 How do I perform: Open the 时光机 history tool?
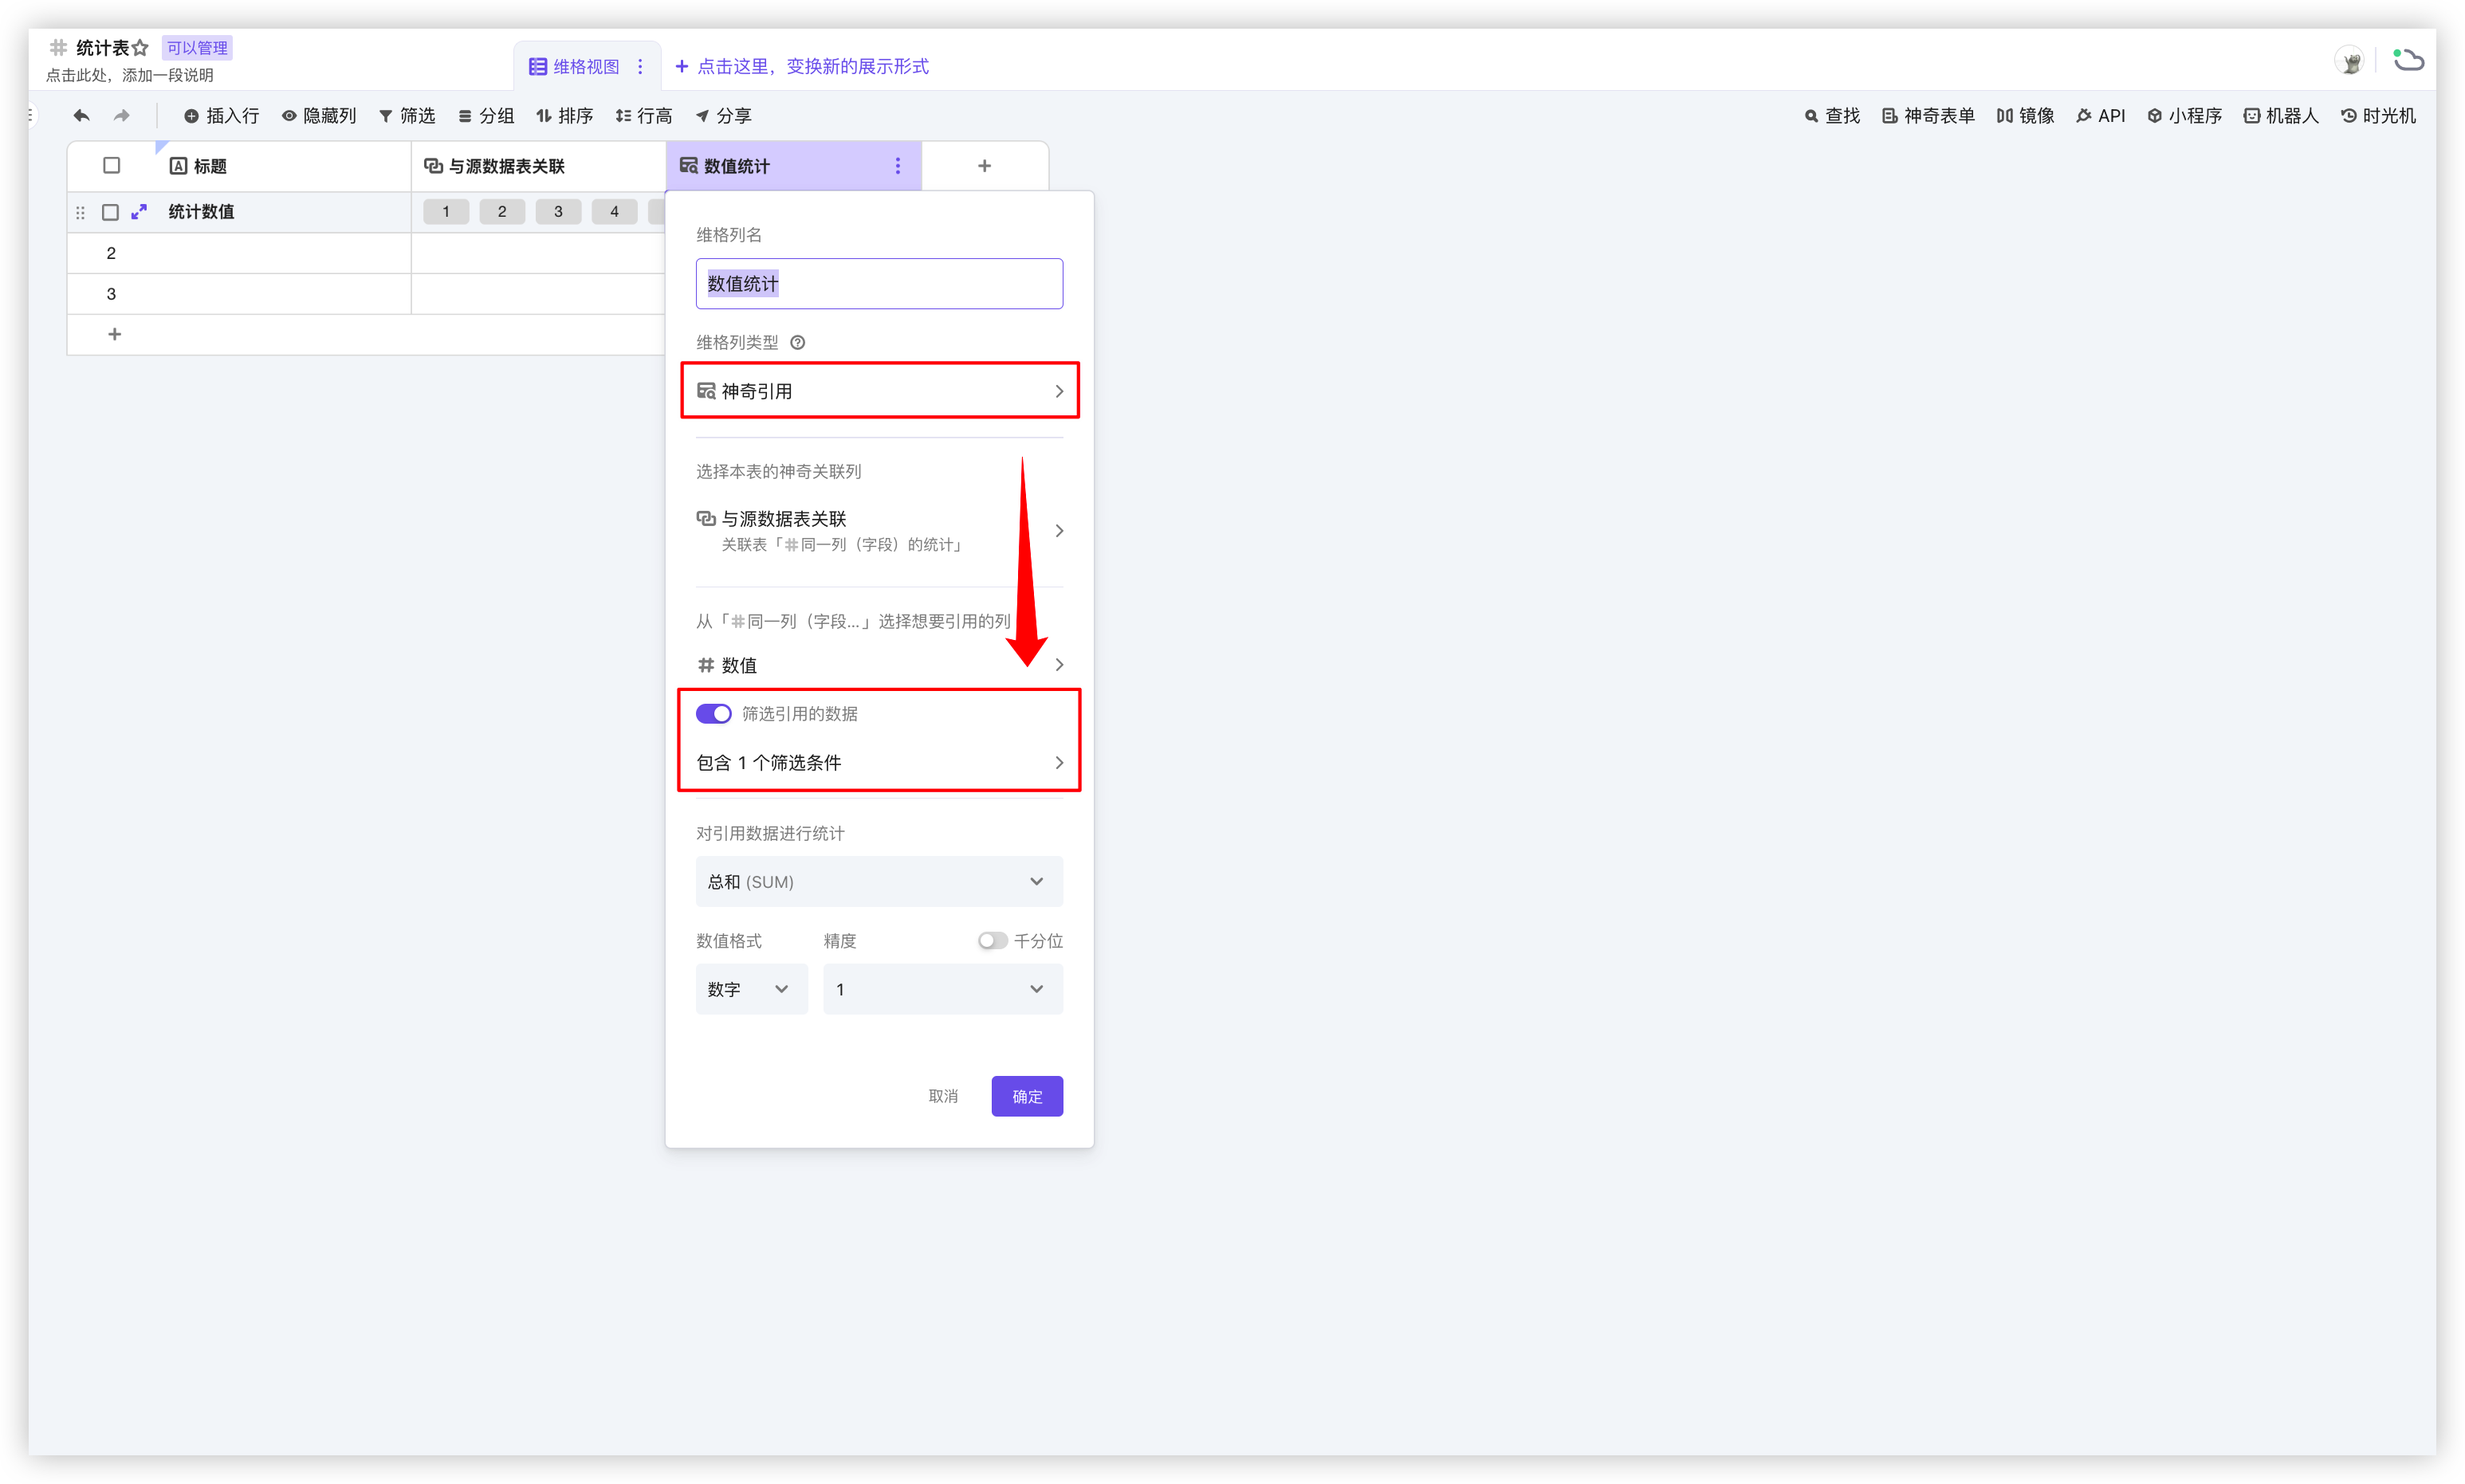2378,116
